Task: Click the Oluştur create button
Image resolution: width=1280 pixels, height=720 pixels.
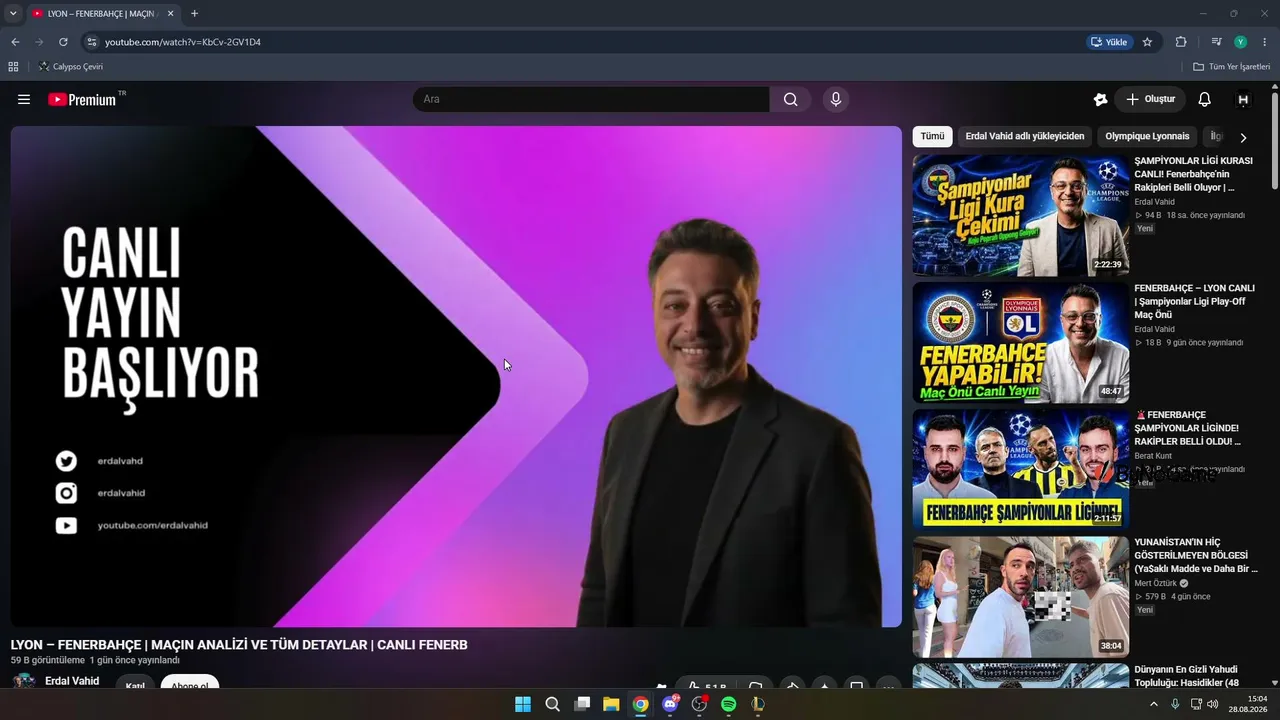Action: 1150,99
